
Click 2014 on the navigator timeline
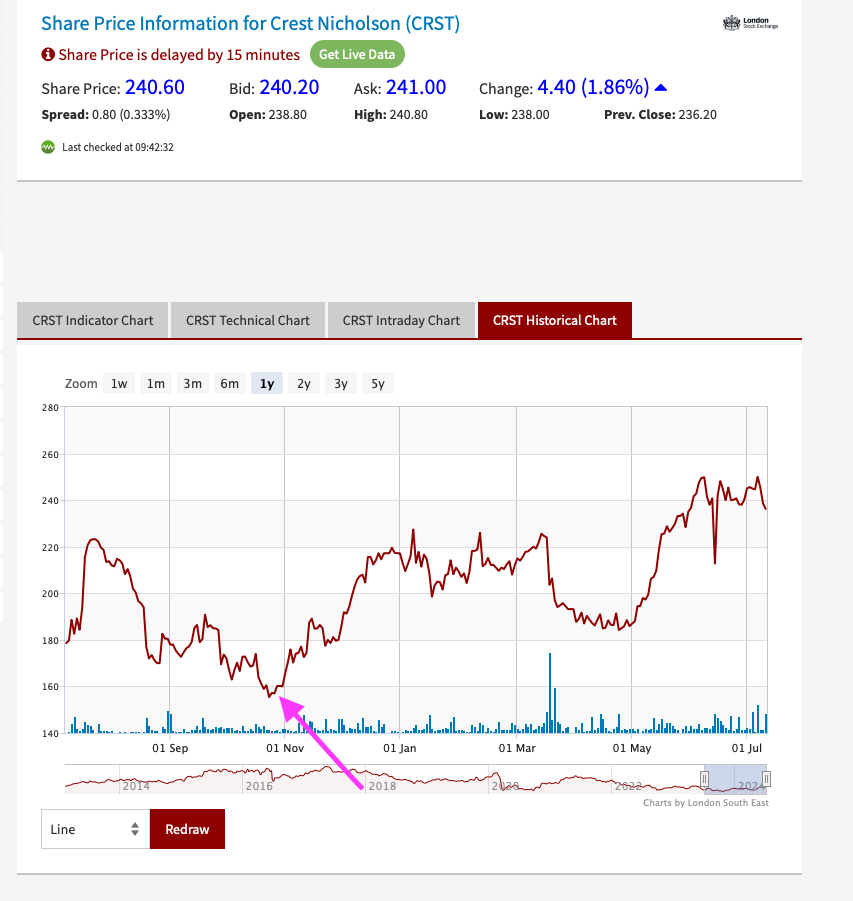[136, 786]
